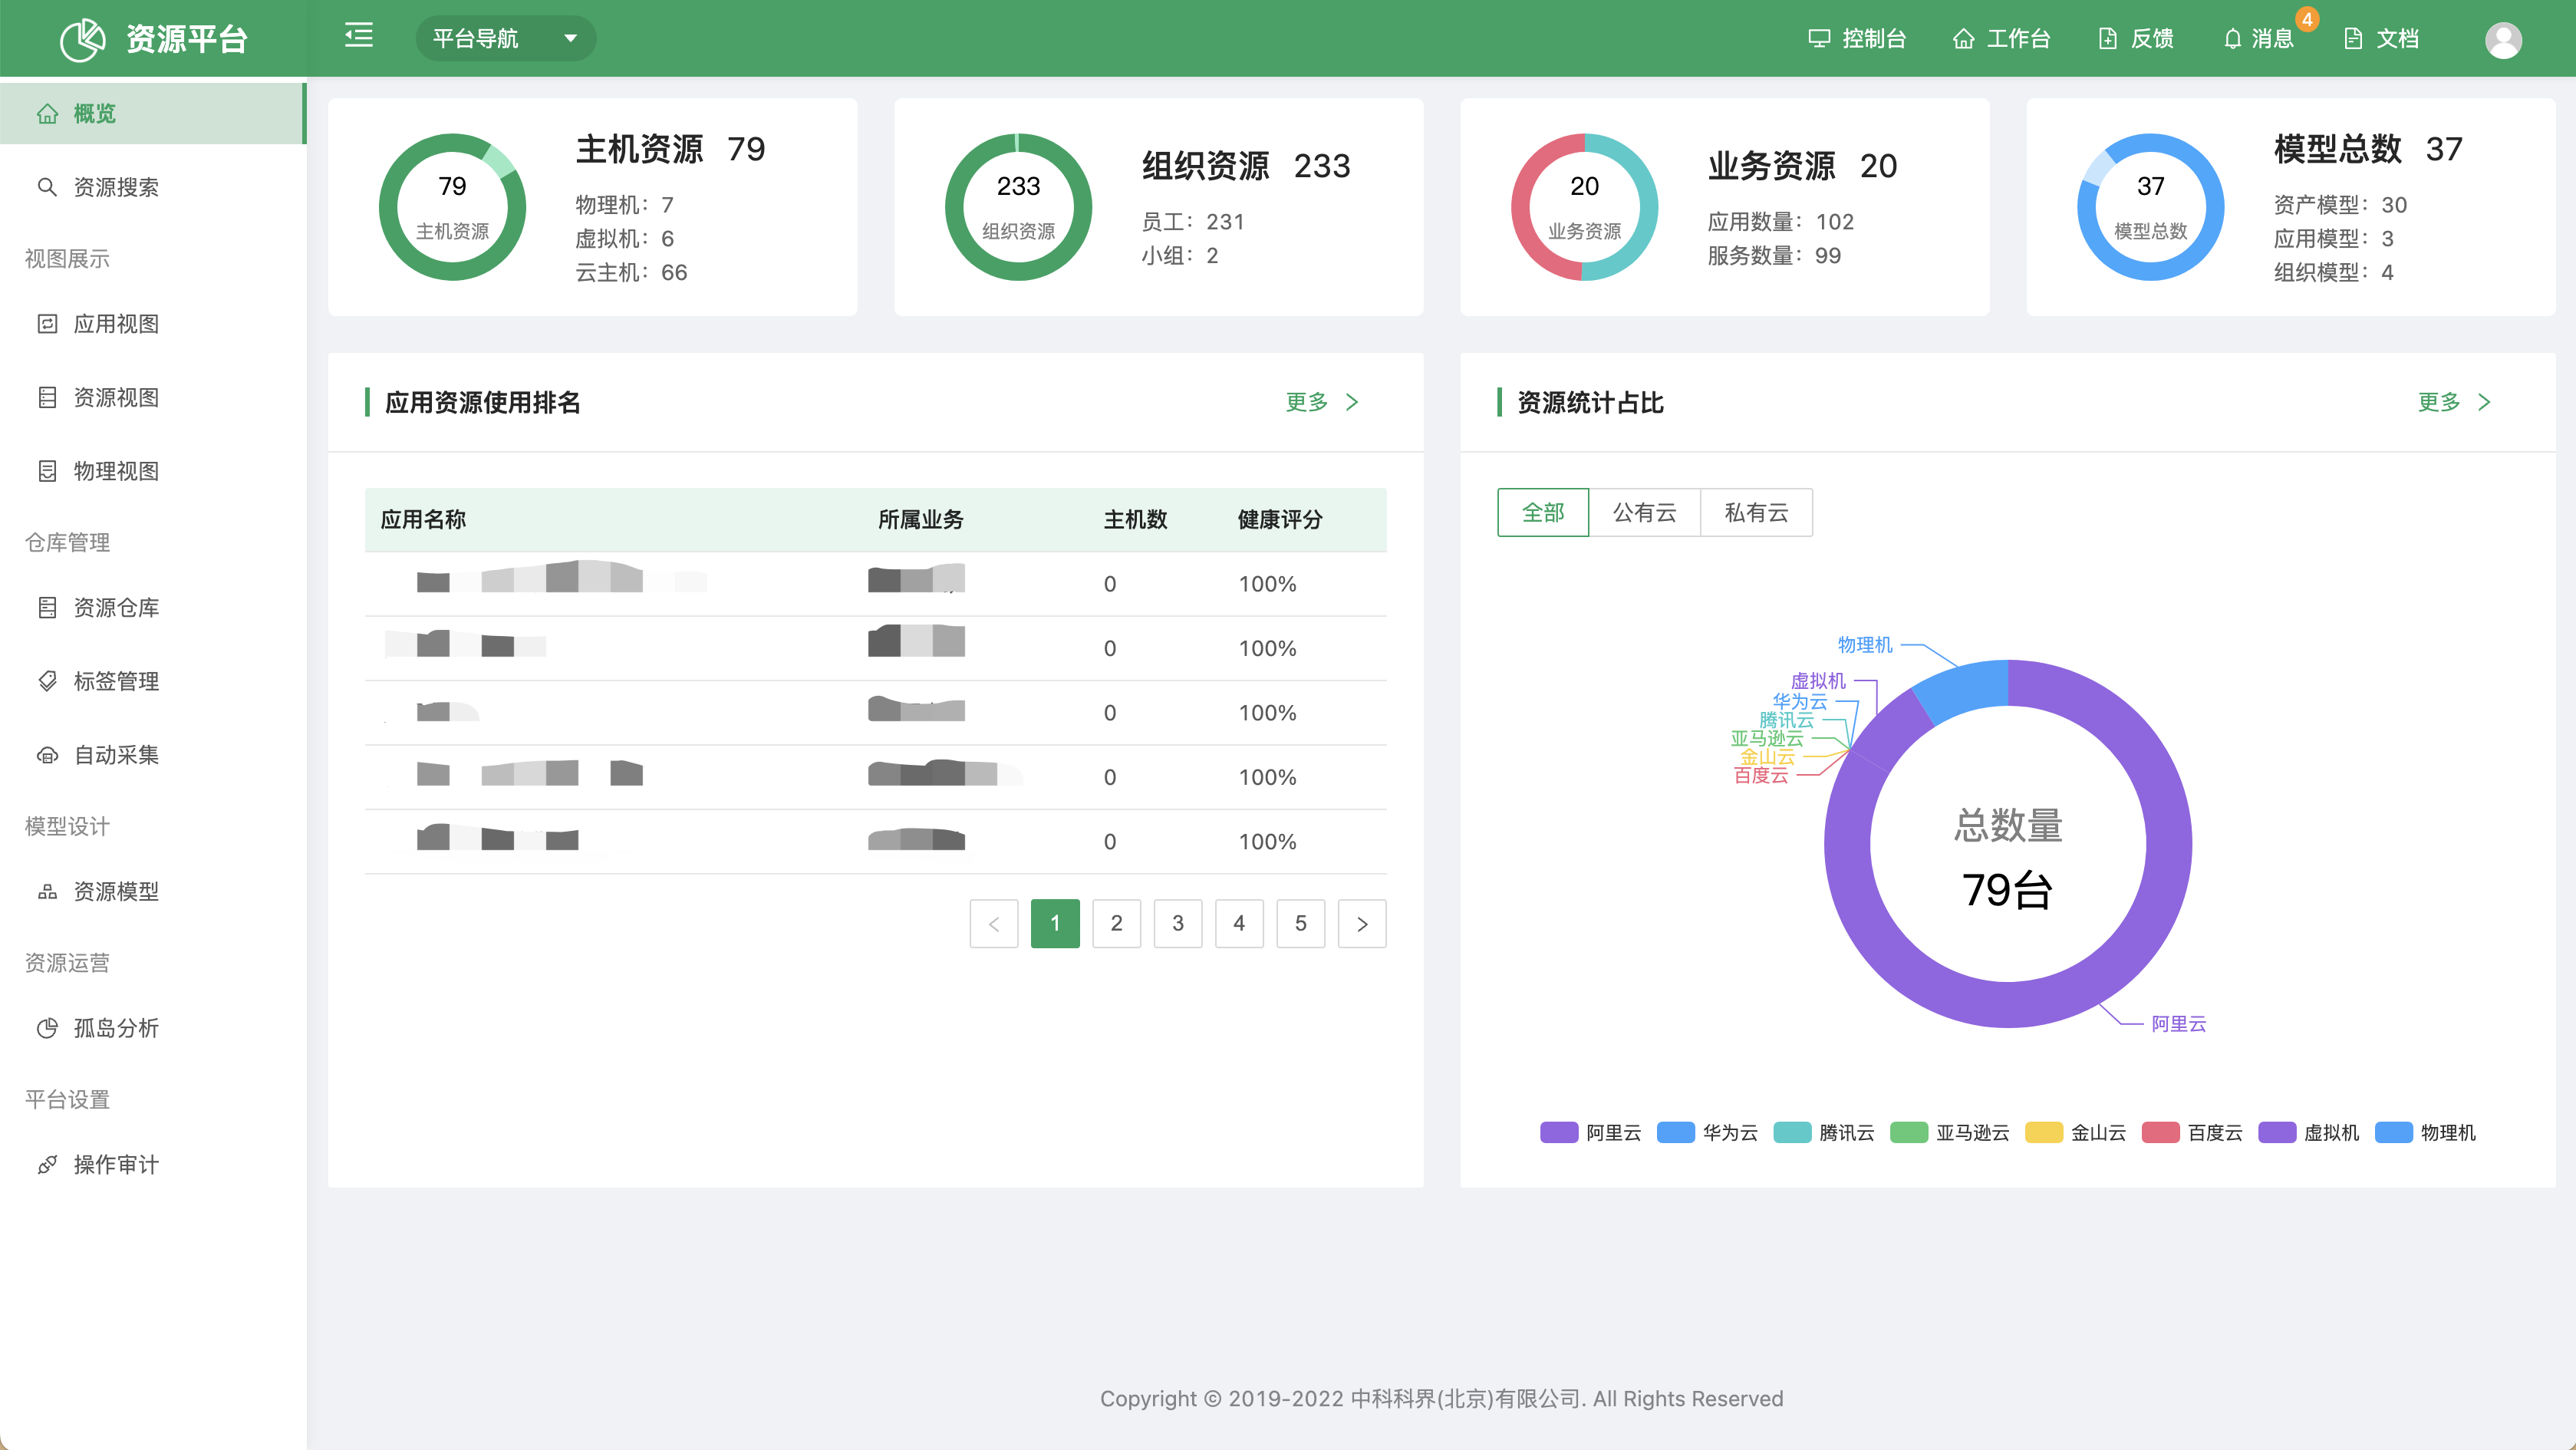
Task: Click the 资产模型：30 text
Action: [x=2340, y=204]
